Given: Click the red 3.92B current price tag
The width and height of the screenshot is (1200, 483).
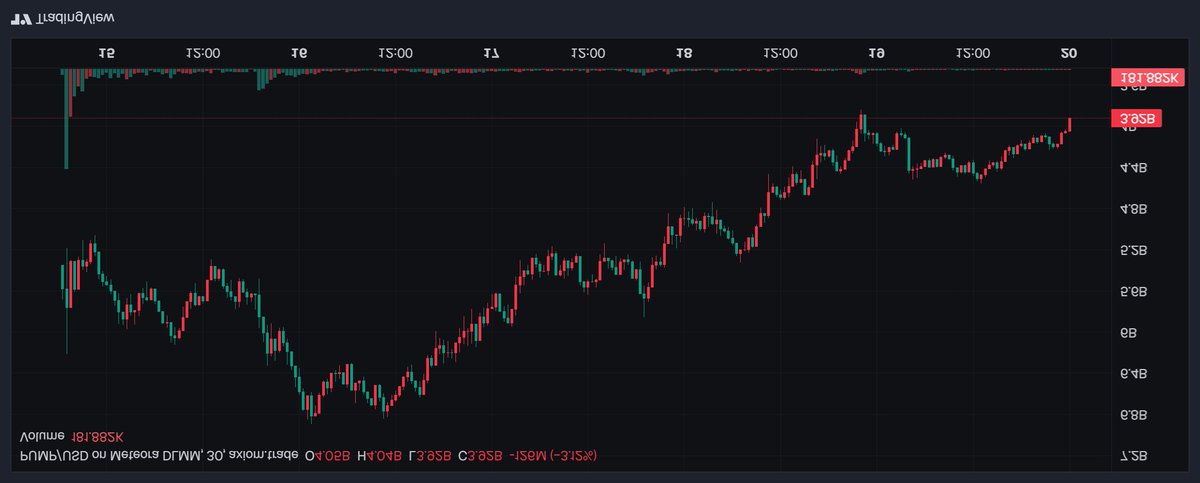Looking at the screenshot, I should 1138,119.
